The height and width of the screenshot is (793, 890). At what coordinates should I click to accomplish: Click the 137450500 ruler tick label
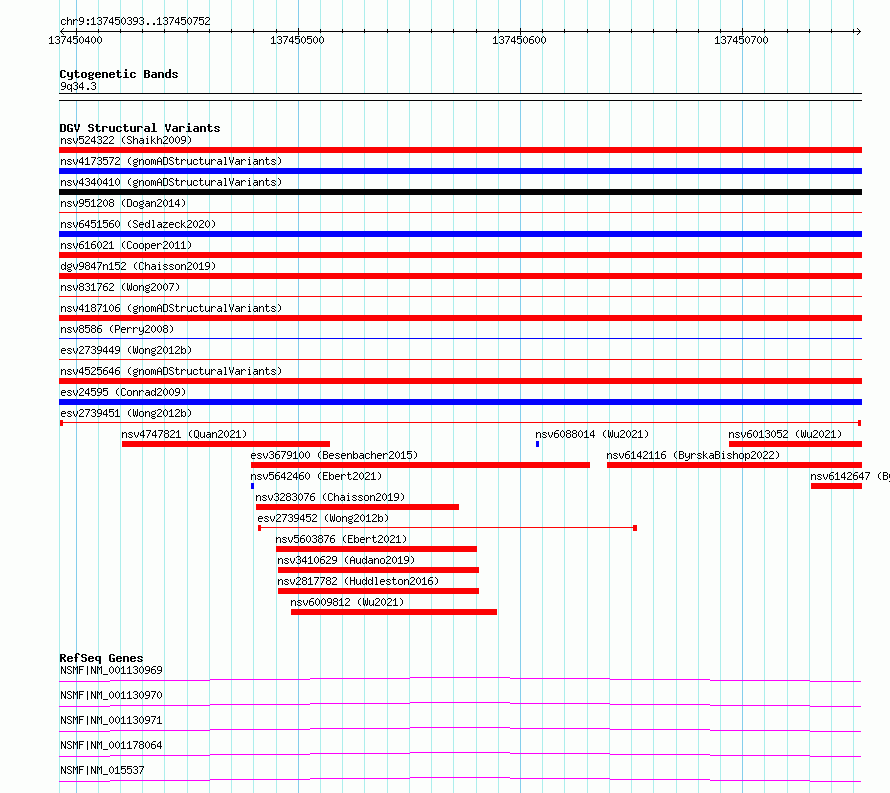tap(297, 40)
